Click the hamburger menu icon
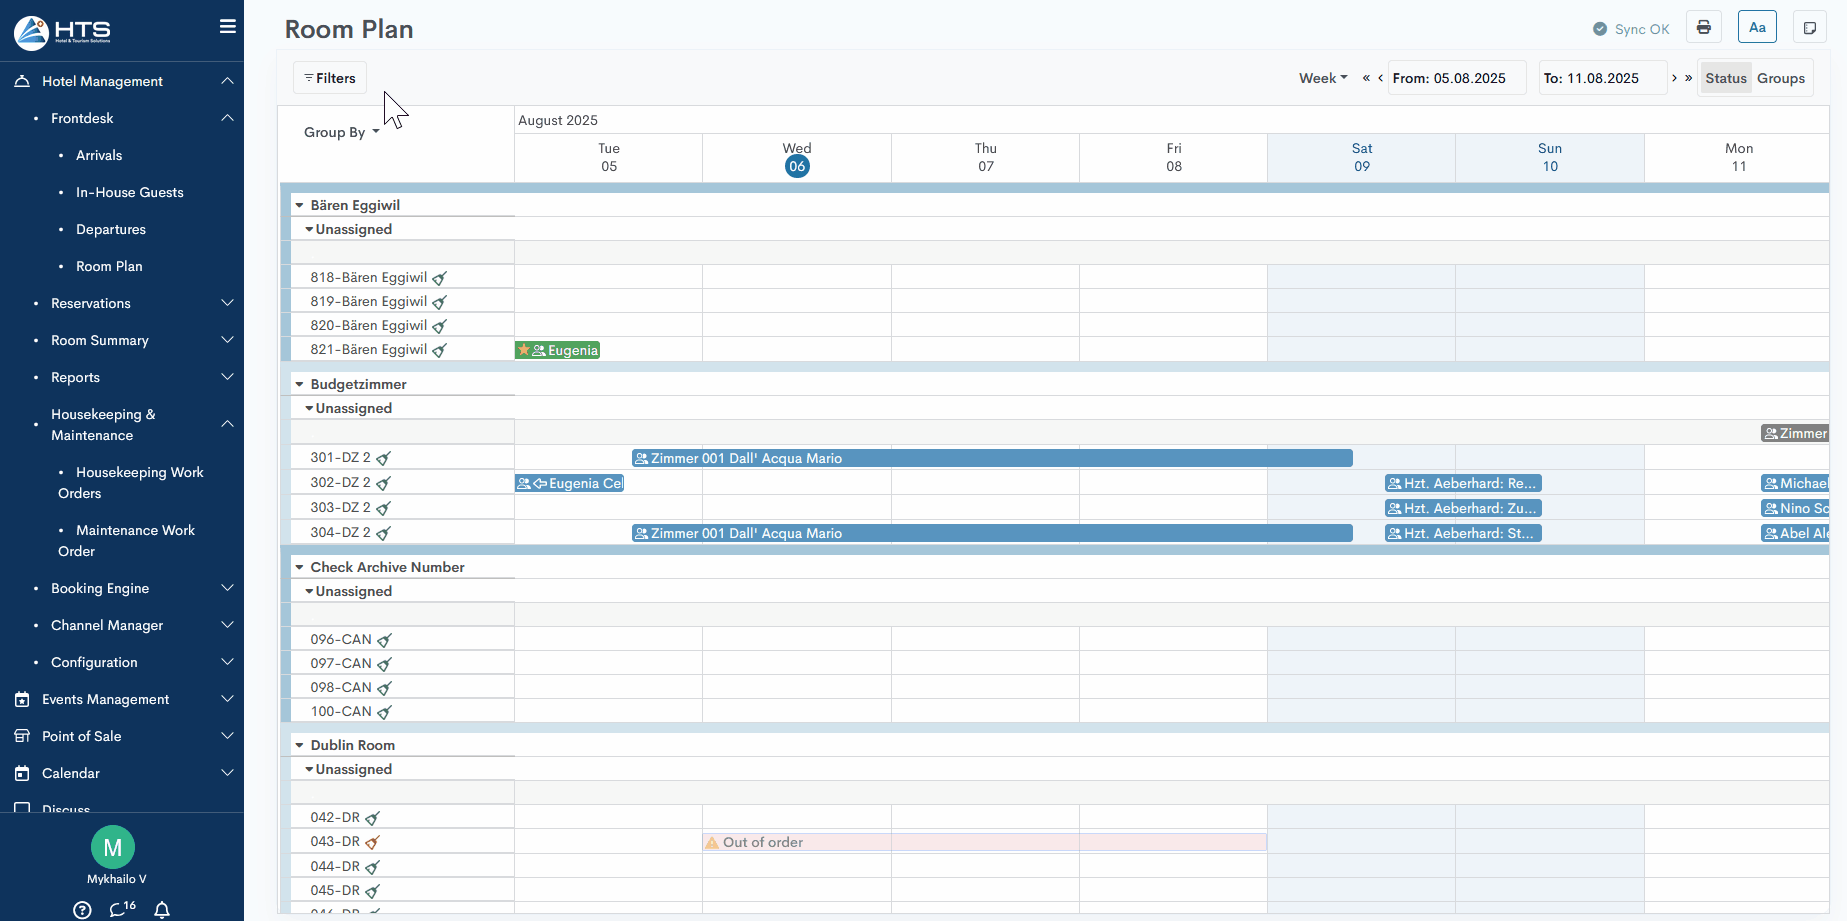Screen dimensions: 1847x921 pos(228,27)
